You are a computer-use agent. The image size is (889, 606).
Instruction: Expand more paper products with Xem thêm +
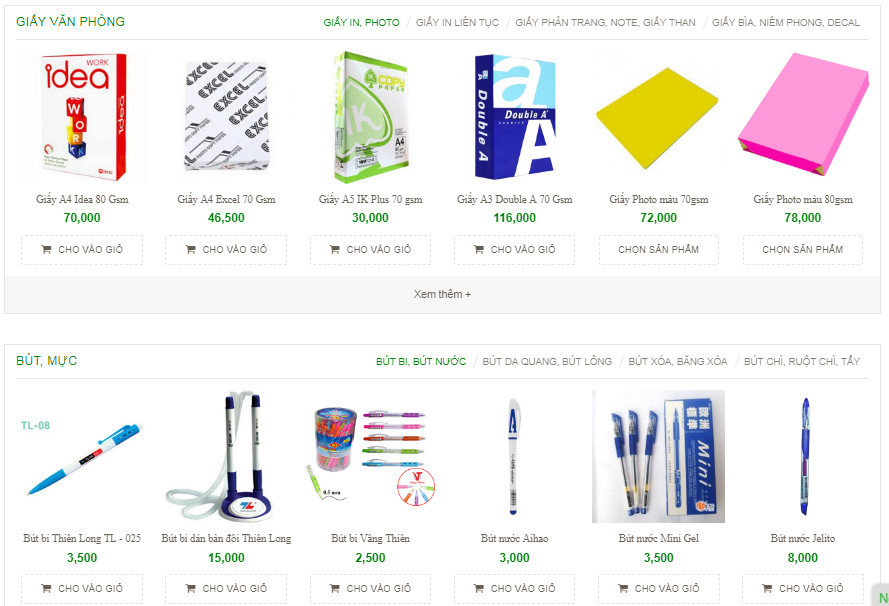click(442, 294)
